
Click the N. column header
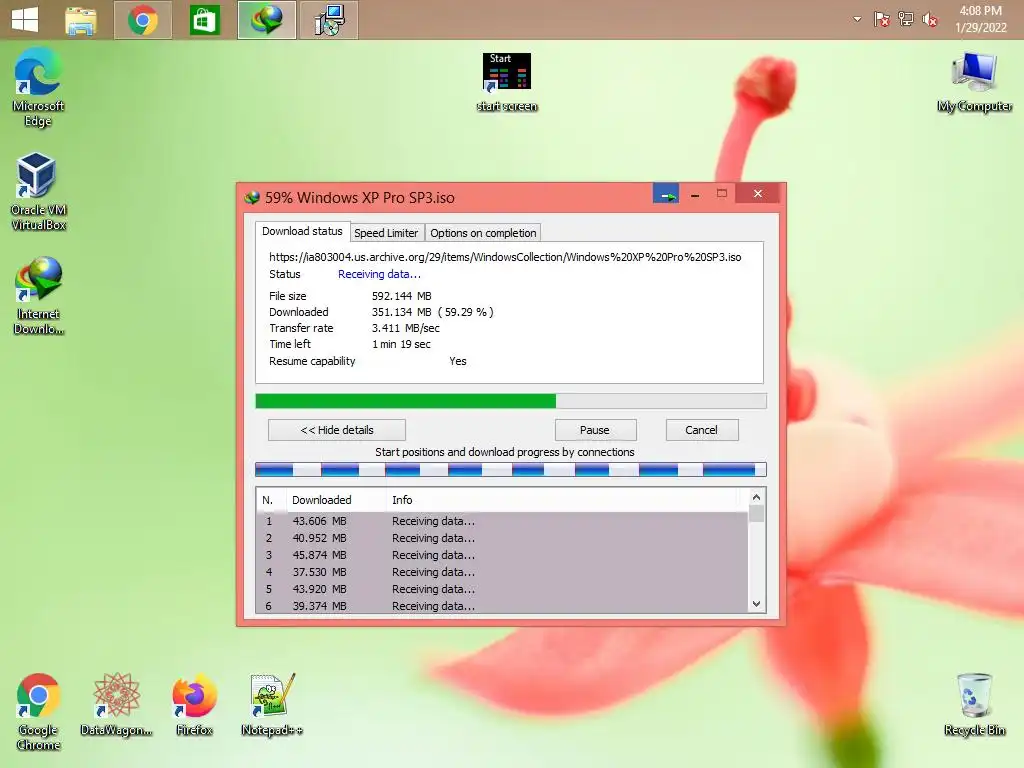point(271,500)
